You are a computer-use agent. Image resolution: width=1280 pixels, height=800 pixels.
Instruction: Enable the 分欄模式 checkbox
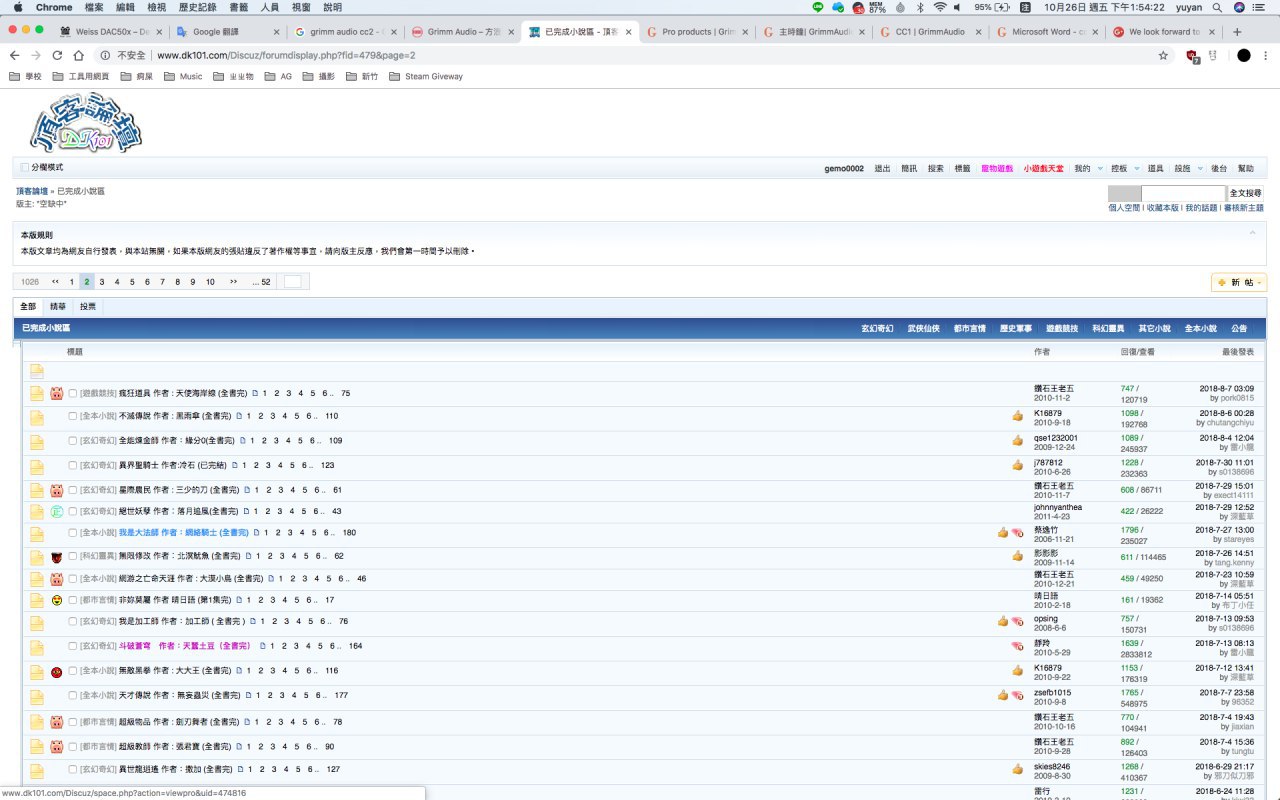(25, 168)
